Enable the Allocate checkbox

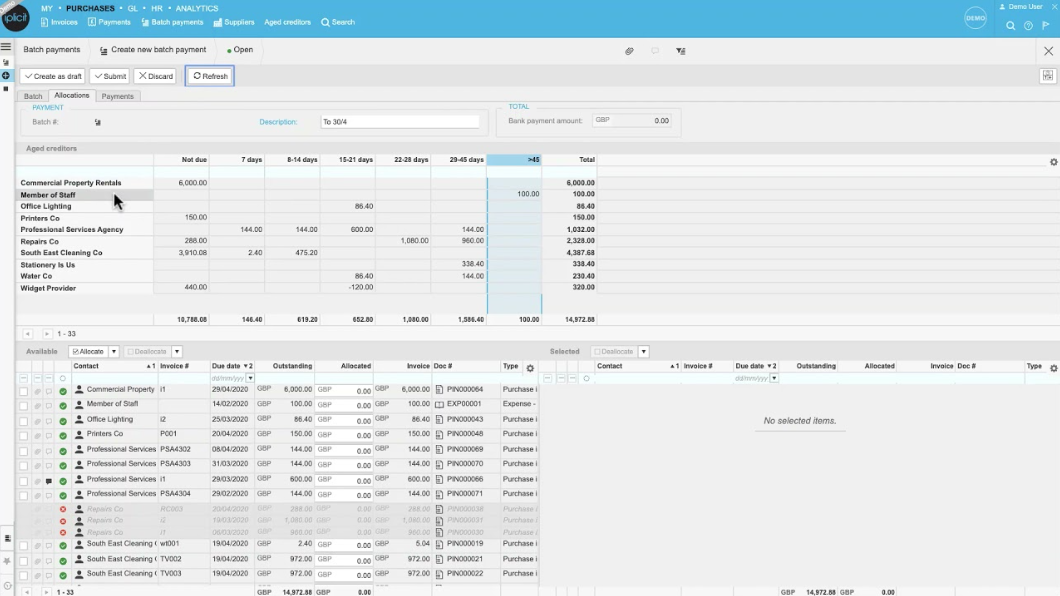tap(78, 352)
